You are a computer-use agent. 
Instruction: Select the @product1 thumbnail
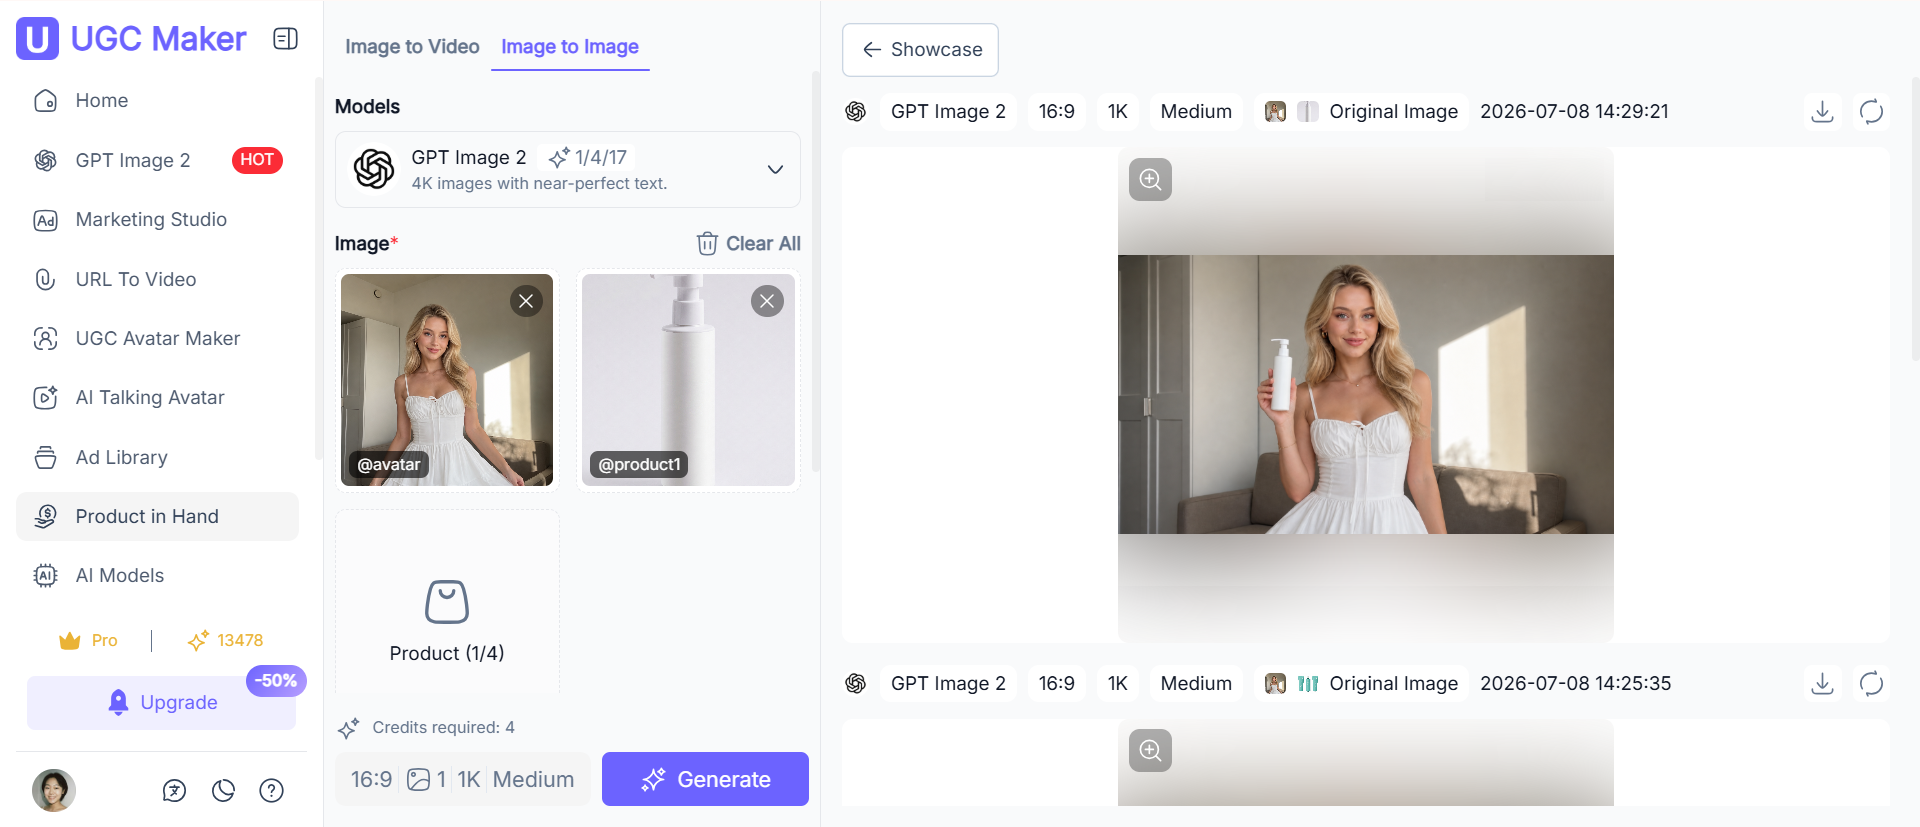pos(688,380)
